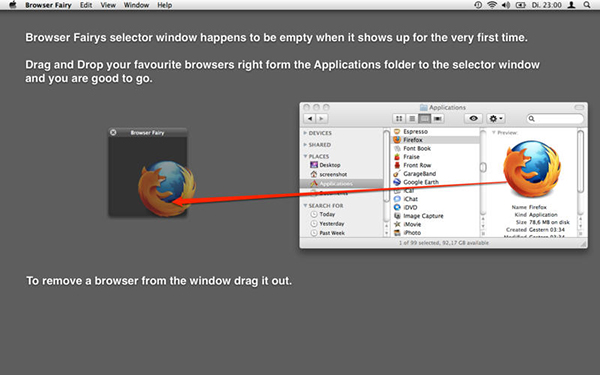Expand the DEVICES section in sidebar
600x375 pixels.
point(305,133)
